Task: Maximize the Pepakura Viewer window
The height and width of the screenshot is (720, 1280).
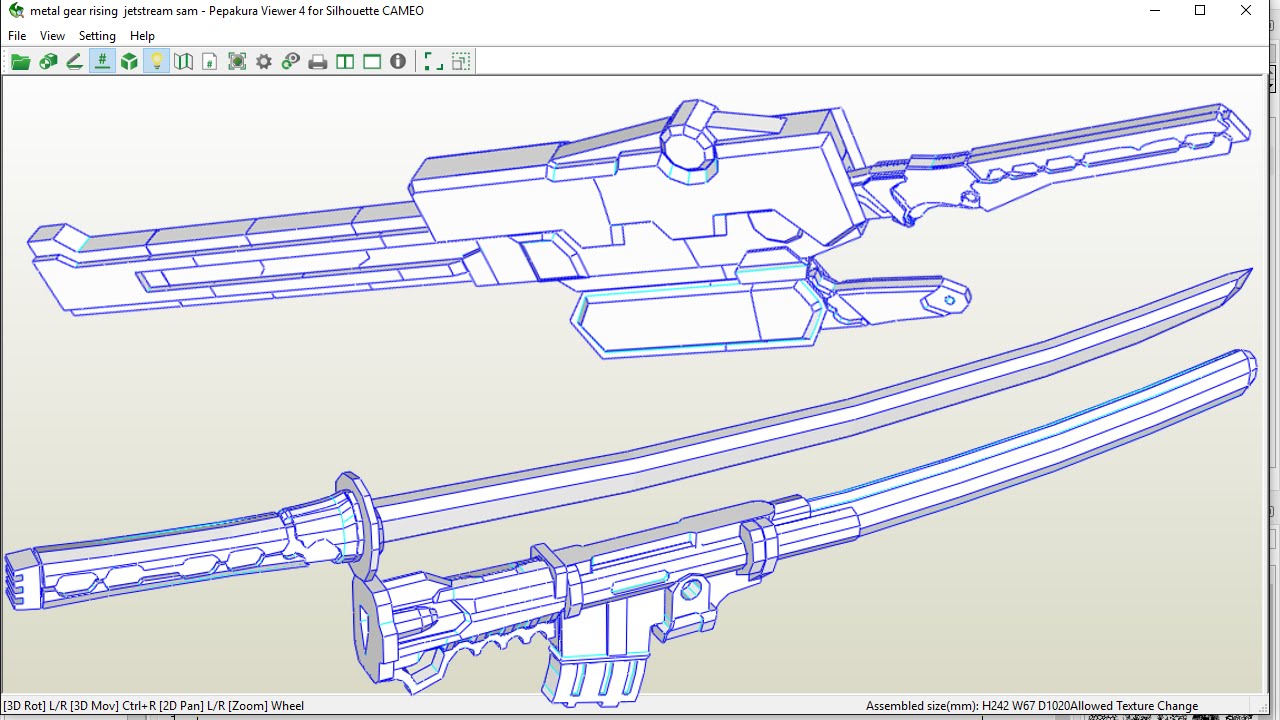Action: [x=1200, y=11]
